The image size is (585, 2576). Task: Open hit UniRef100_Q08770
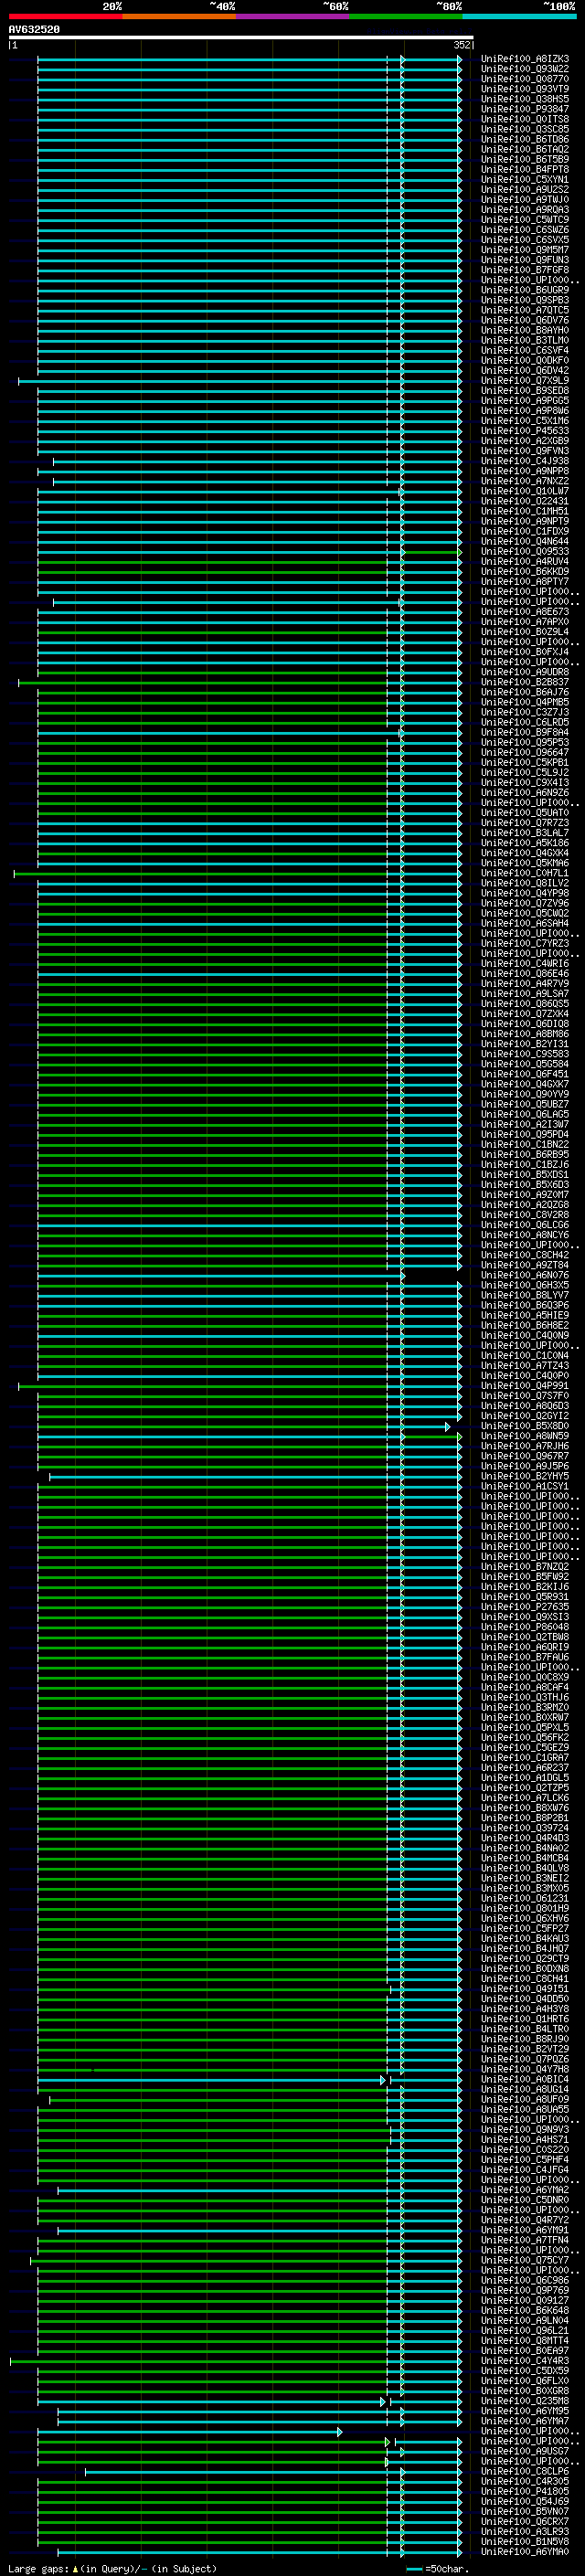tap(525, 79)
